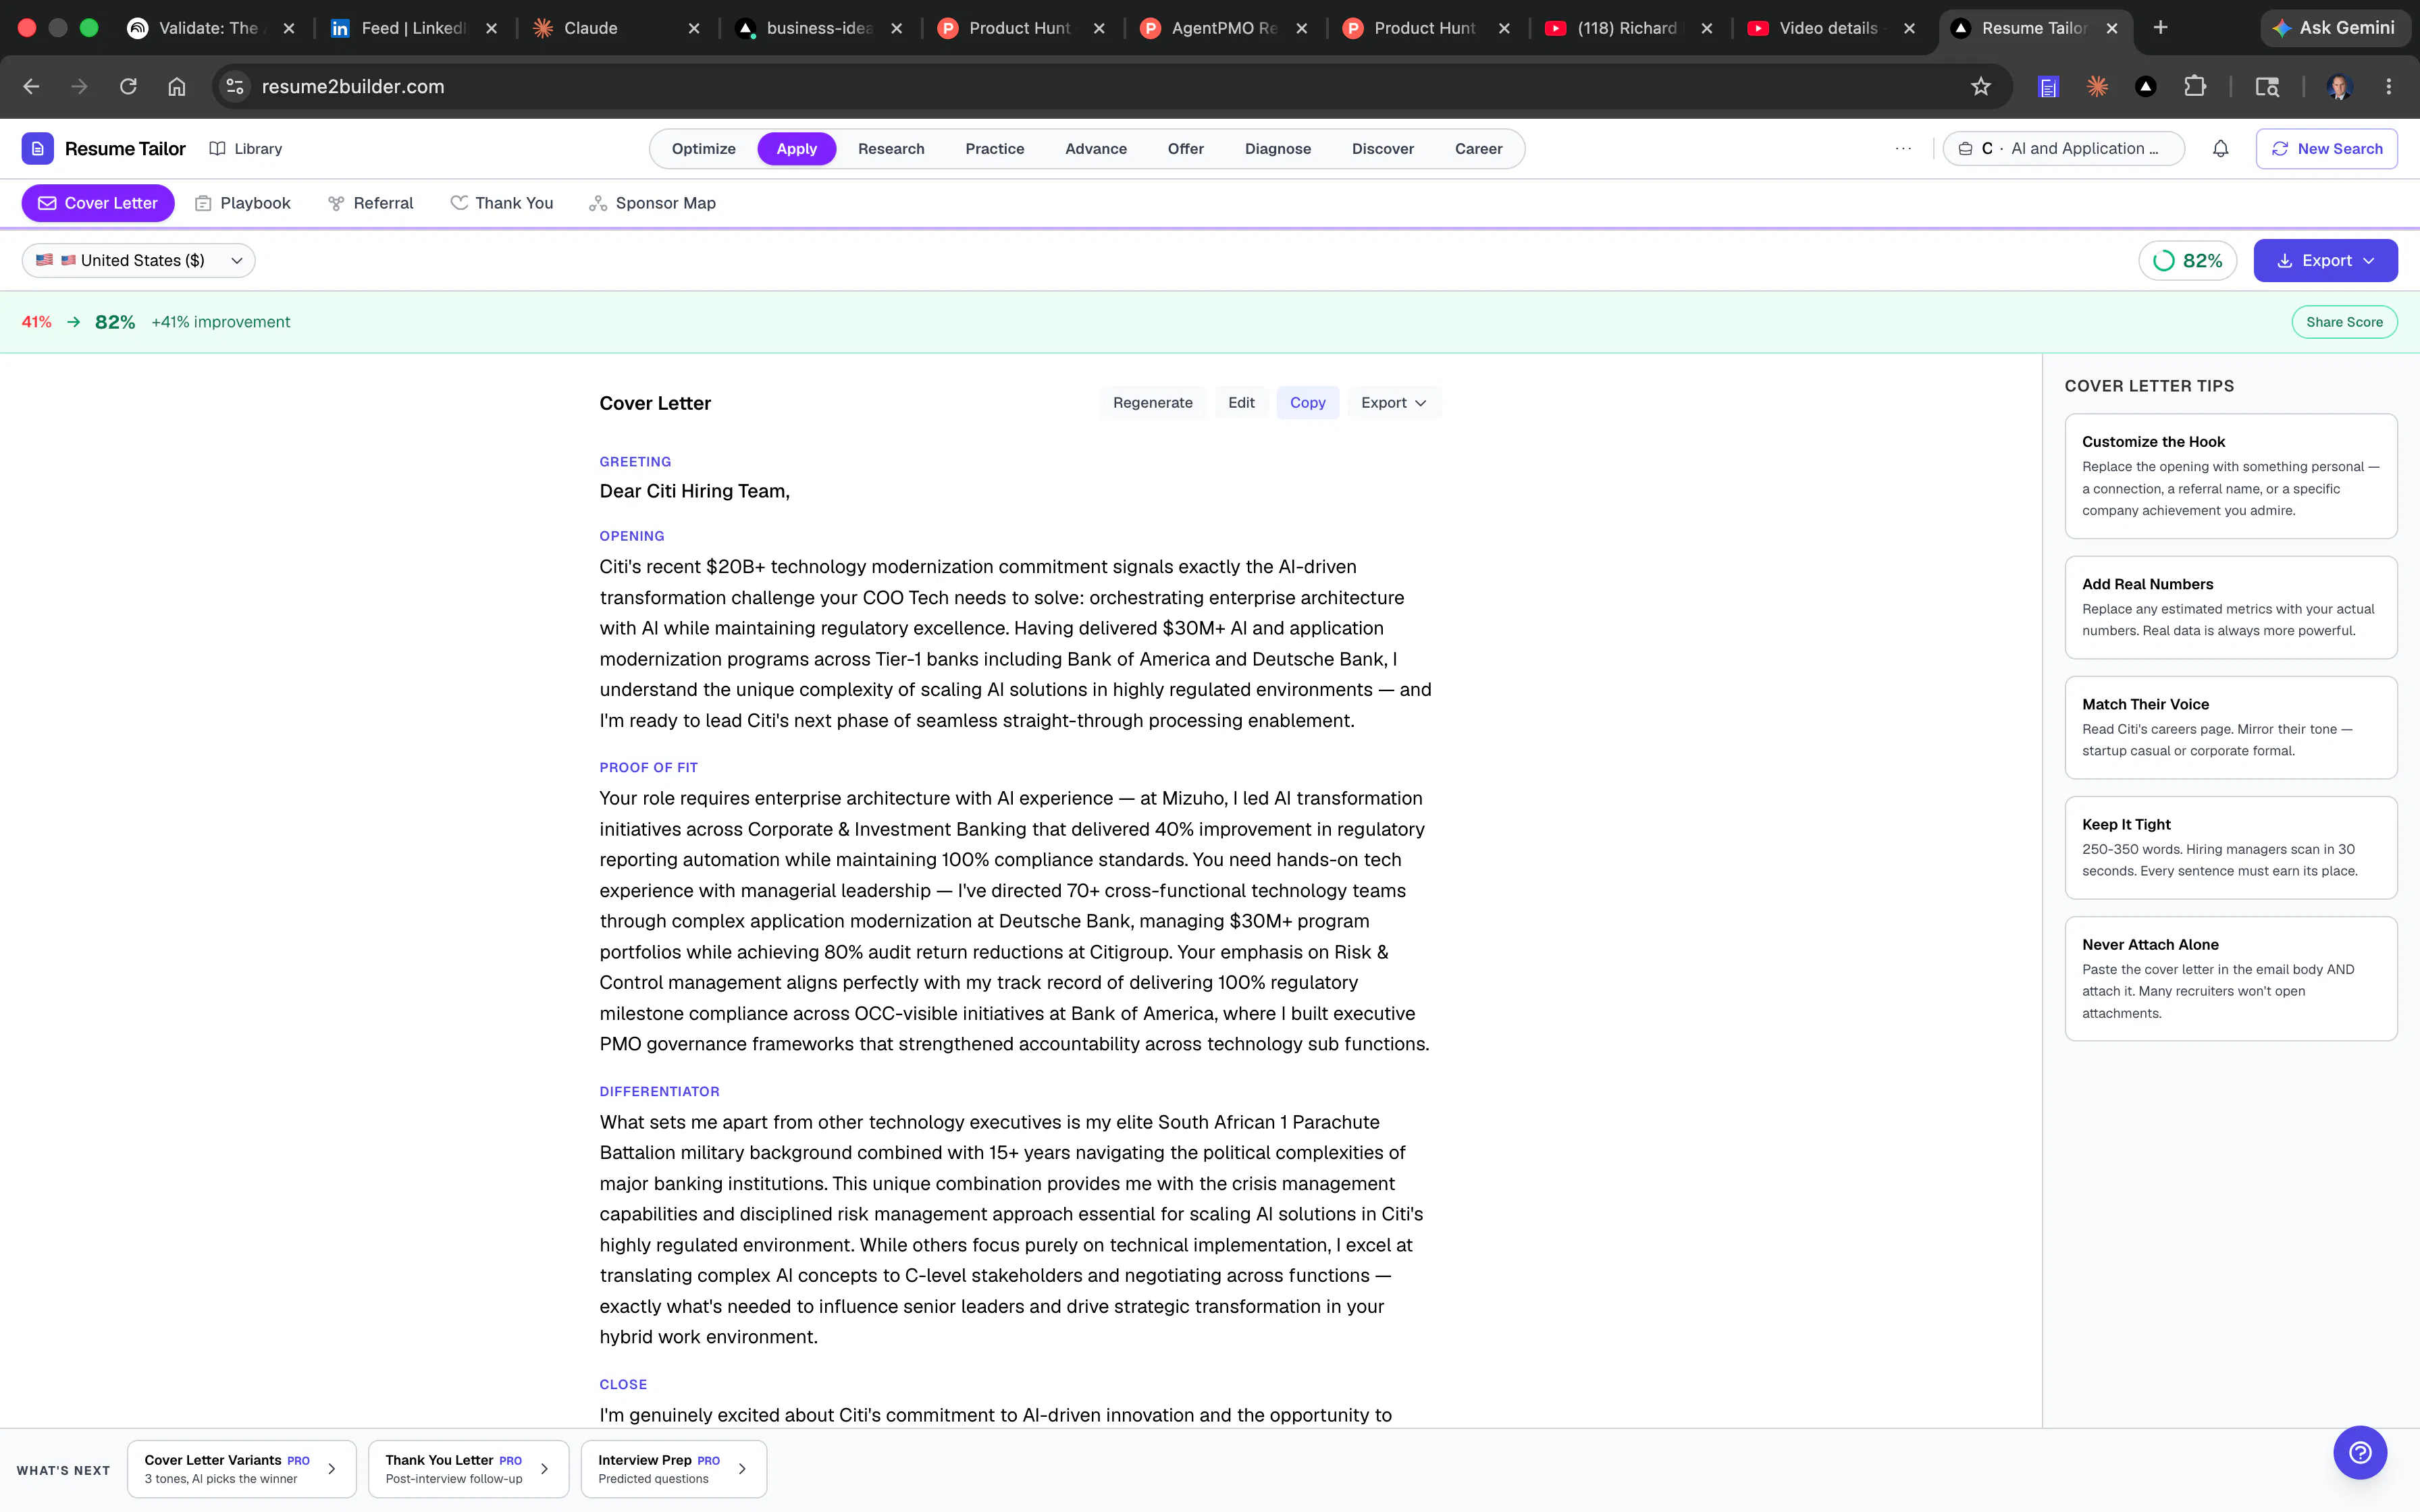
Task: Expand the cover letter Export menu
Action: pos(1394,403)
